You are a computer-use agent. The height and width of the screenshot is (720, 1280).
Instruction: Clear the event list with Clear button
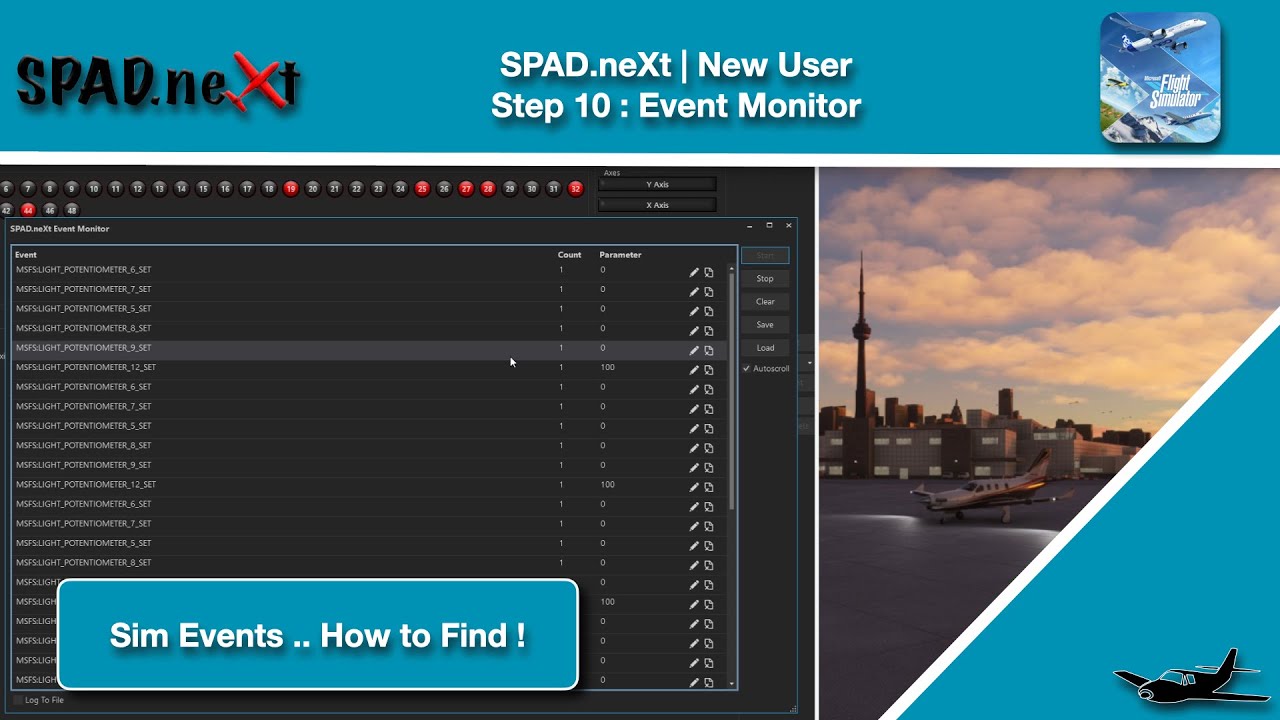tap(765, 301)
